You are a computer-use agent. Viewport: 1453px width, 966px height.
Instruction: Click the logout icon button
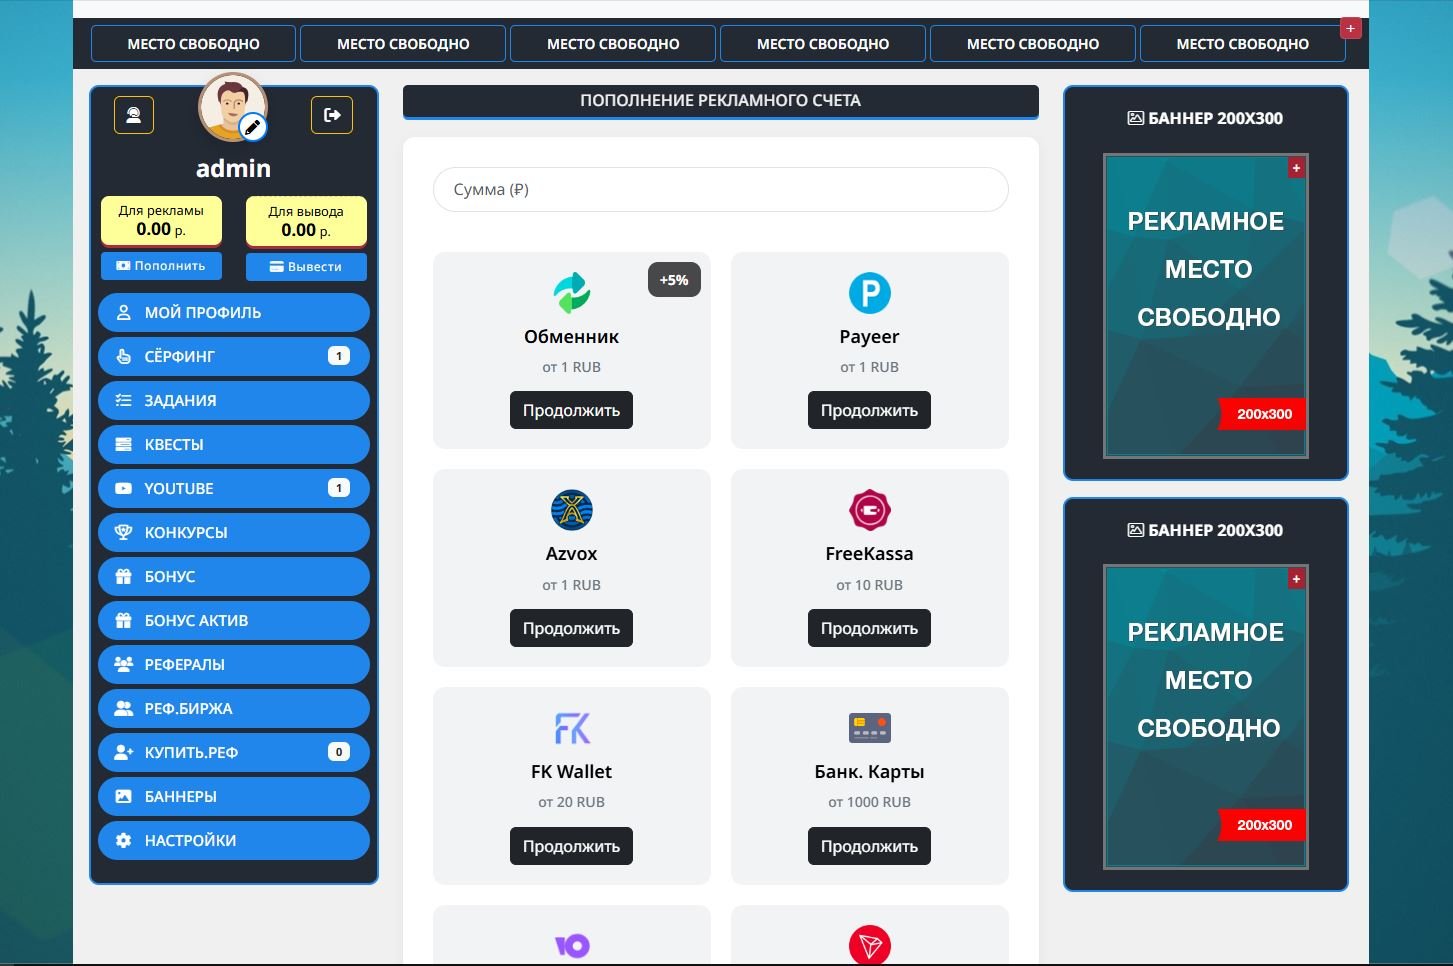[x=332, y=115]
